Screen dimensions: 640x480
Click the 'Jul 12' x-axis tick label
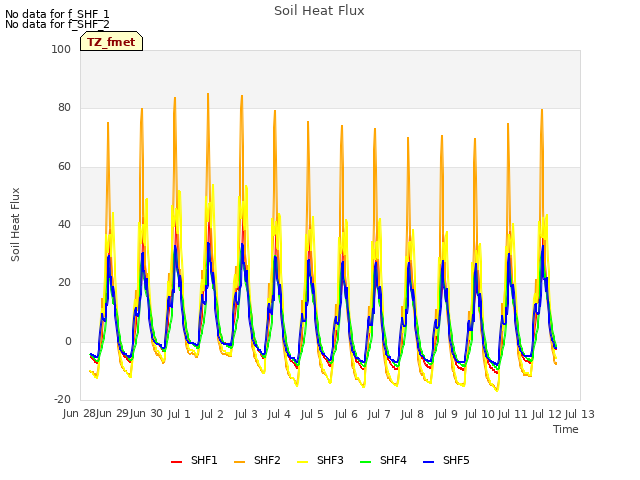pos(547,414)
